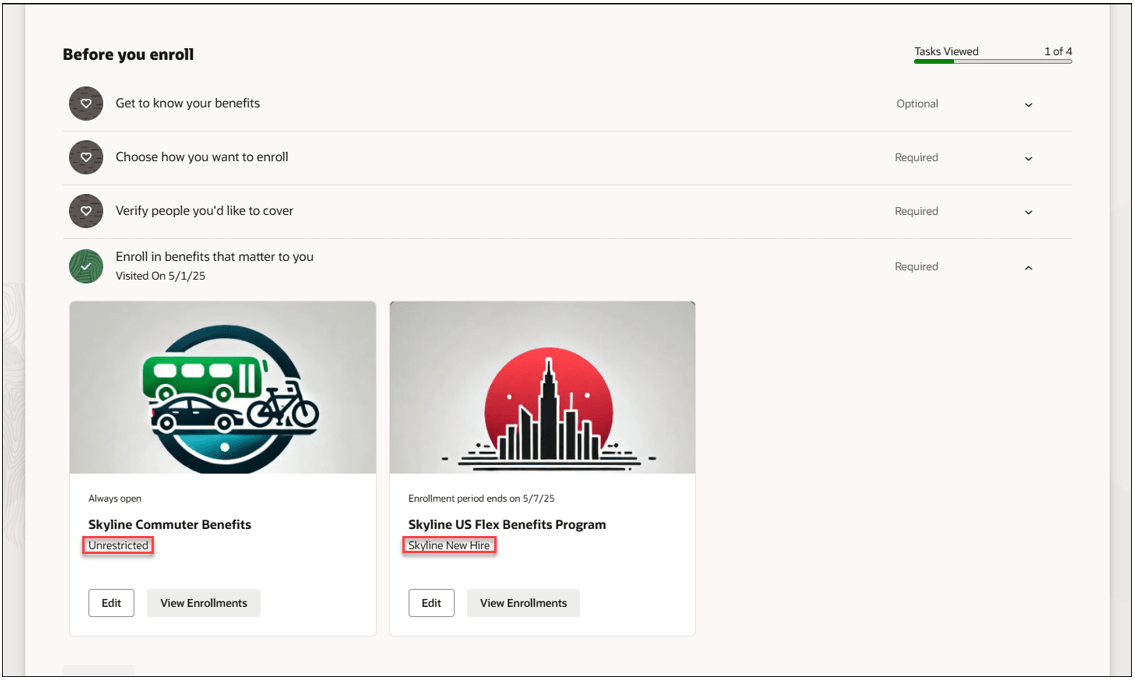Click the Before you enroll heading

[x=128, y=54]
